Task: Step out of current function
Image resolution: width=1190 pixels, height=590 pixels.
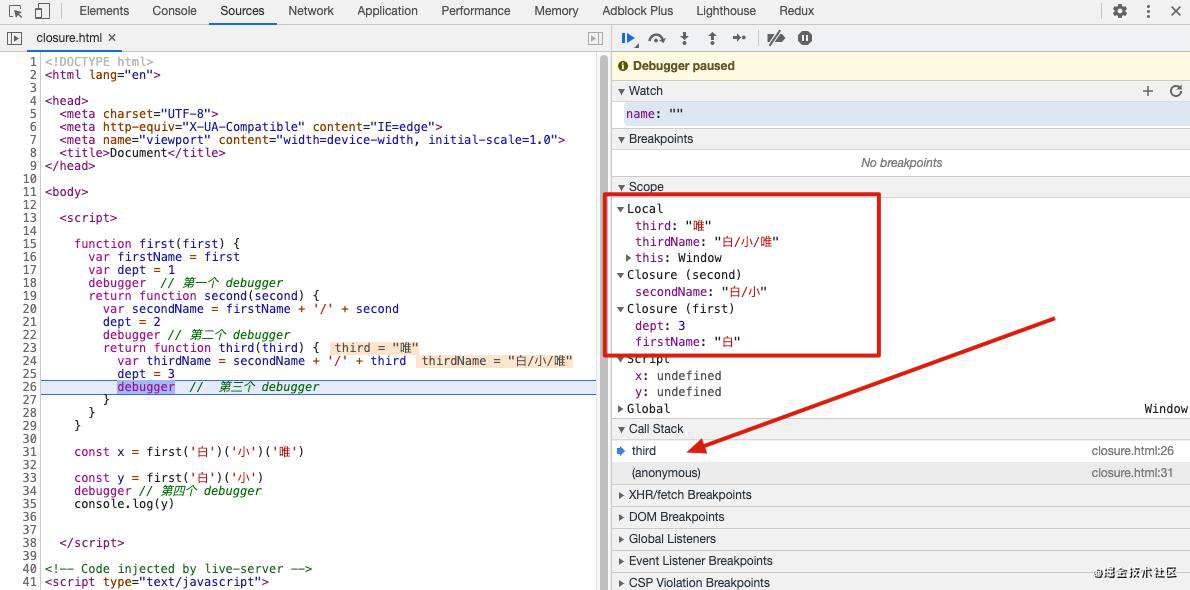Action: [712, 38]
